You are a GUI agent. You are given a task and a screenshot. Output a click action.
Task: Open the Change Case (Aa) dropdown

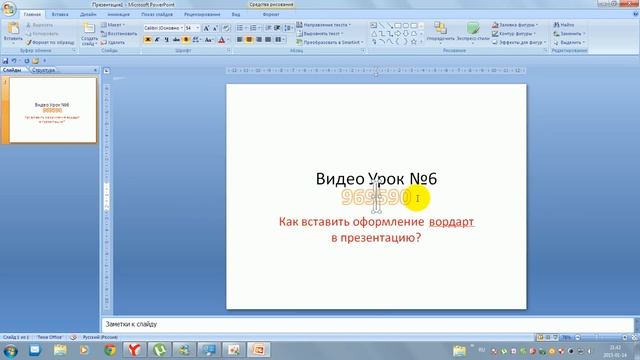pos(209,40)
